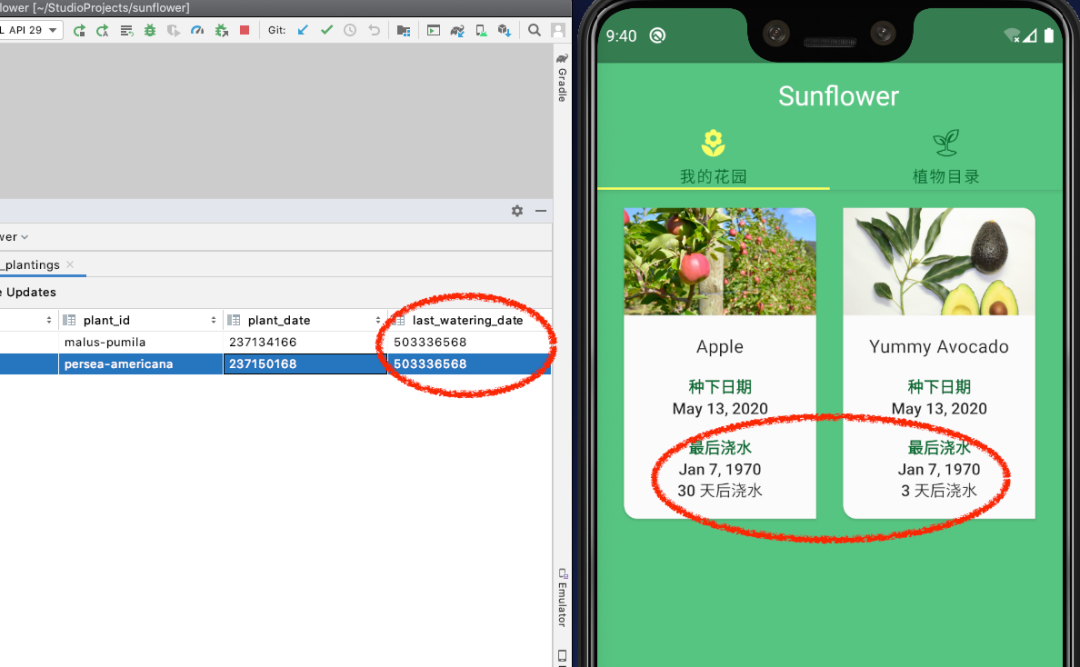Open Project Structure folder icon

(x=404, y=30)
